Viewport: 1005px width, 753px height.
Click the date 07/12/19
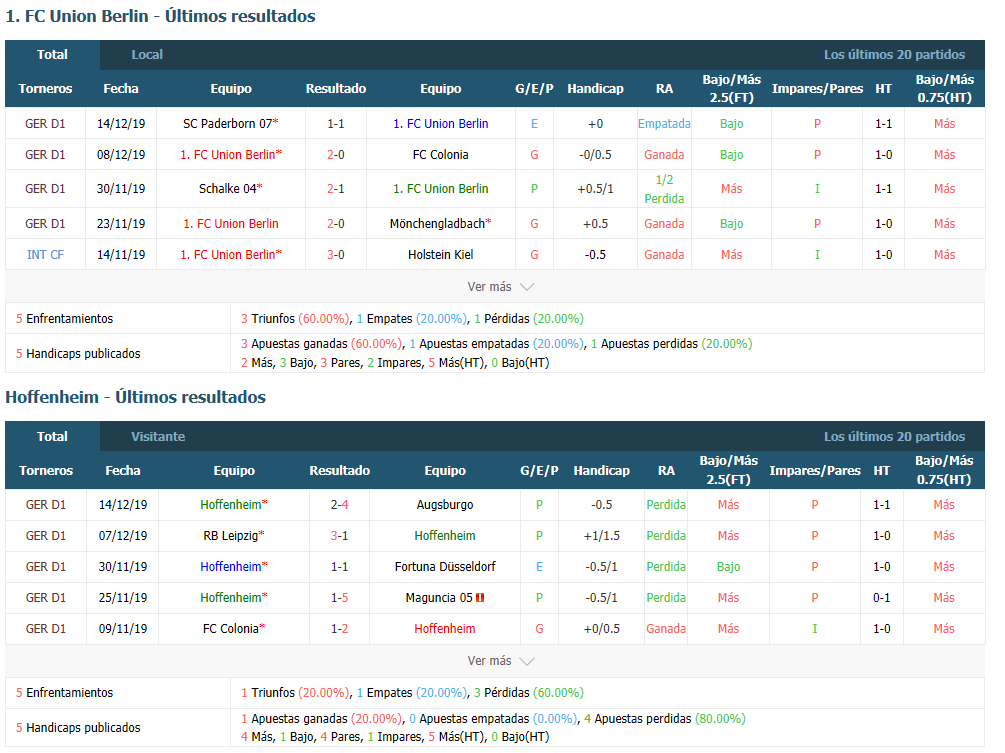point(122,536)
